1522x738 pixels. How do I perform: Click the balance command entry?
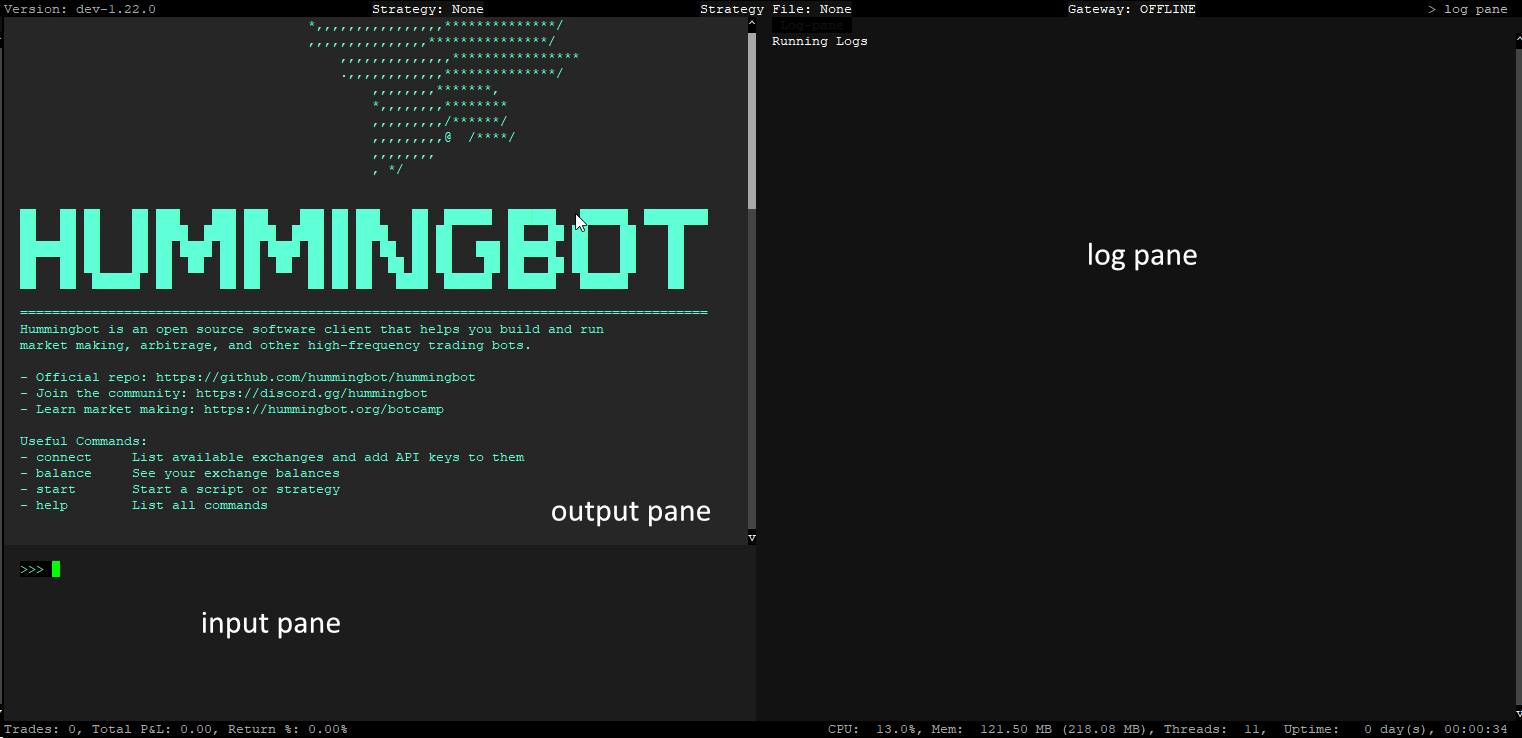[63, 473]
